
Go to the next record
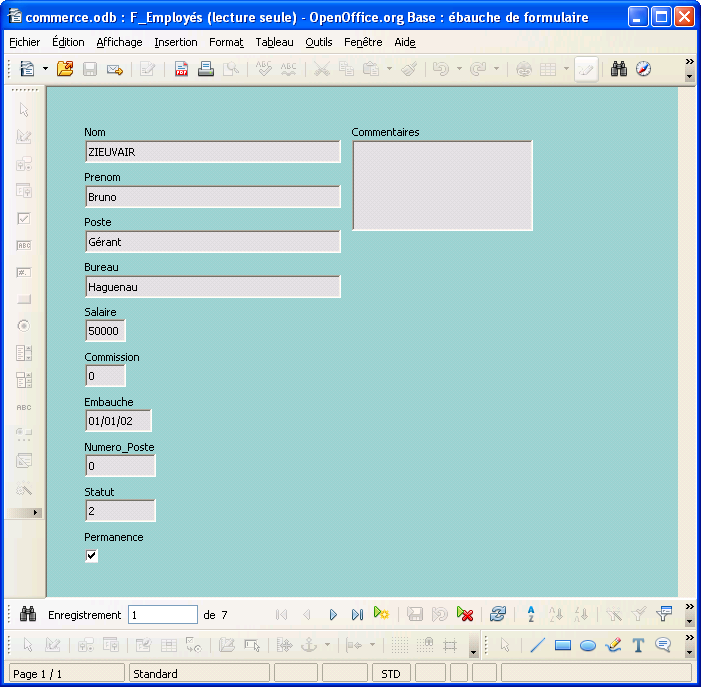(333, 615)
